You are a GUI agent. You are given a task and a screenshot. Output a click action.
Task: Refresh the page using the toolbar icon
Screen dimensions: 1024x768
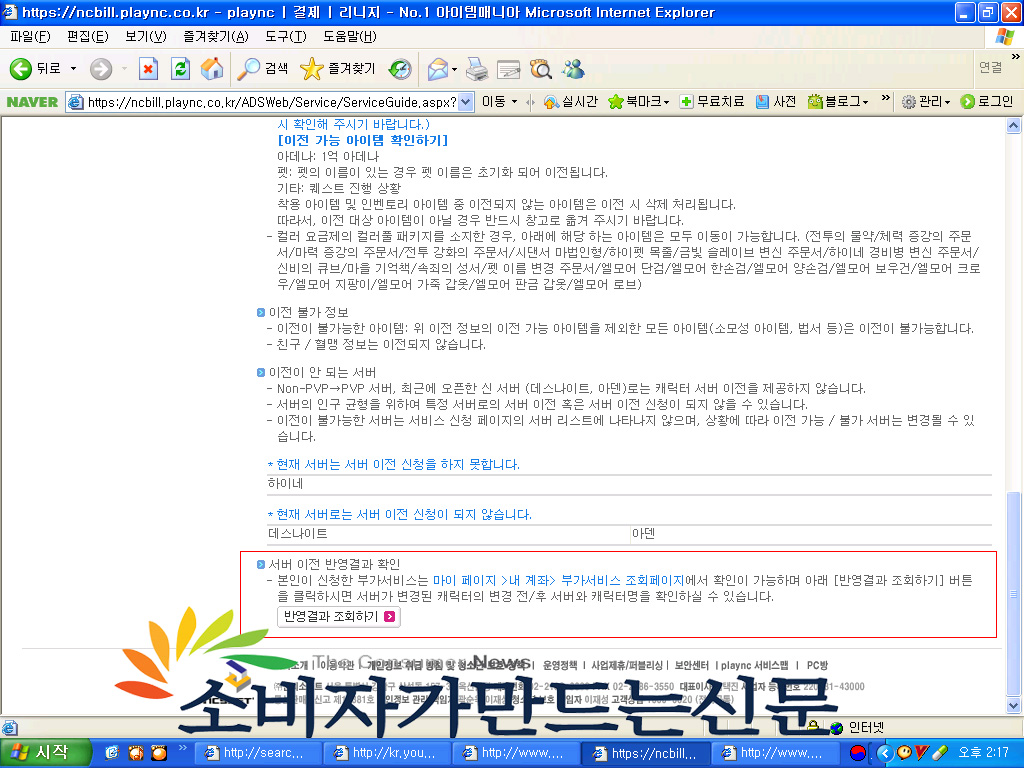click(x=180, y=68)
